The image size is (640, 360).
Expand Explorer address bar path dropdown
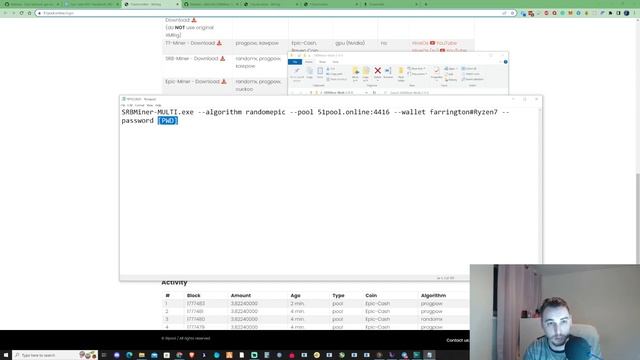tap(367, 93)
